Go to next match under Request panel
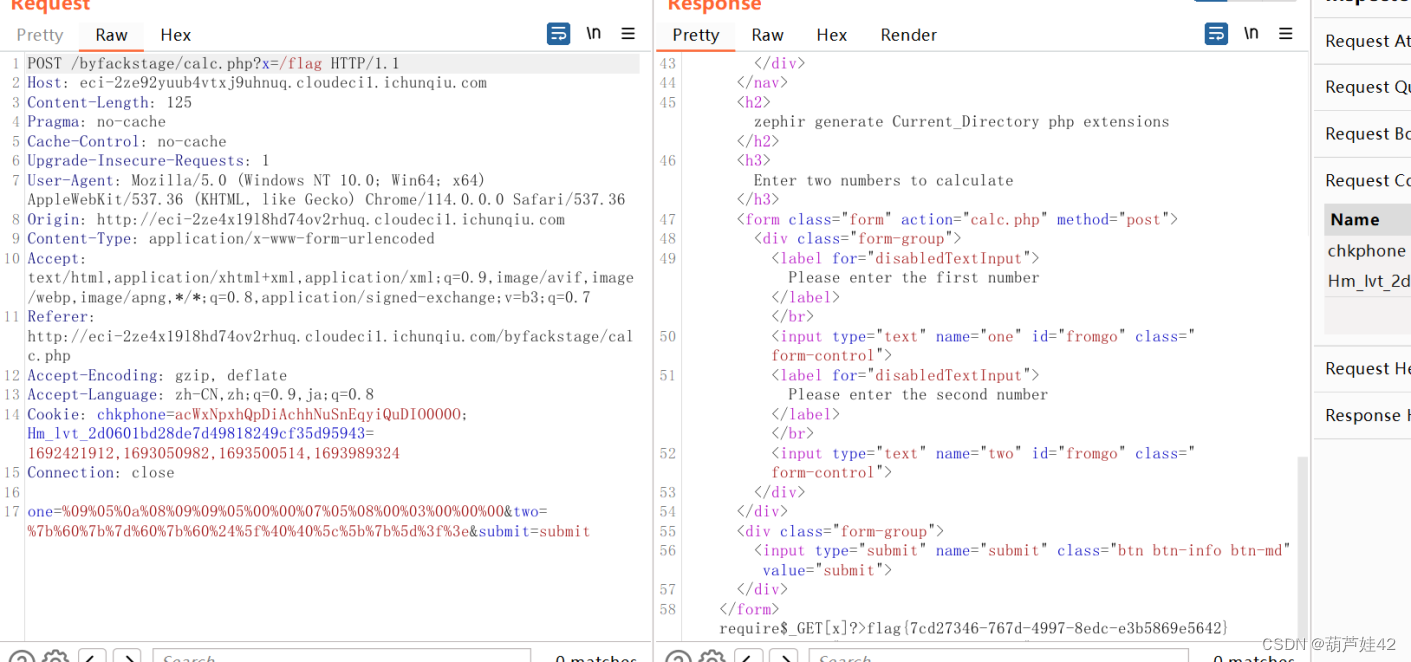1411x662 pixels. coord(127,657)
